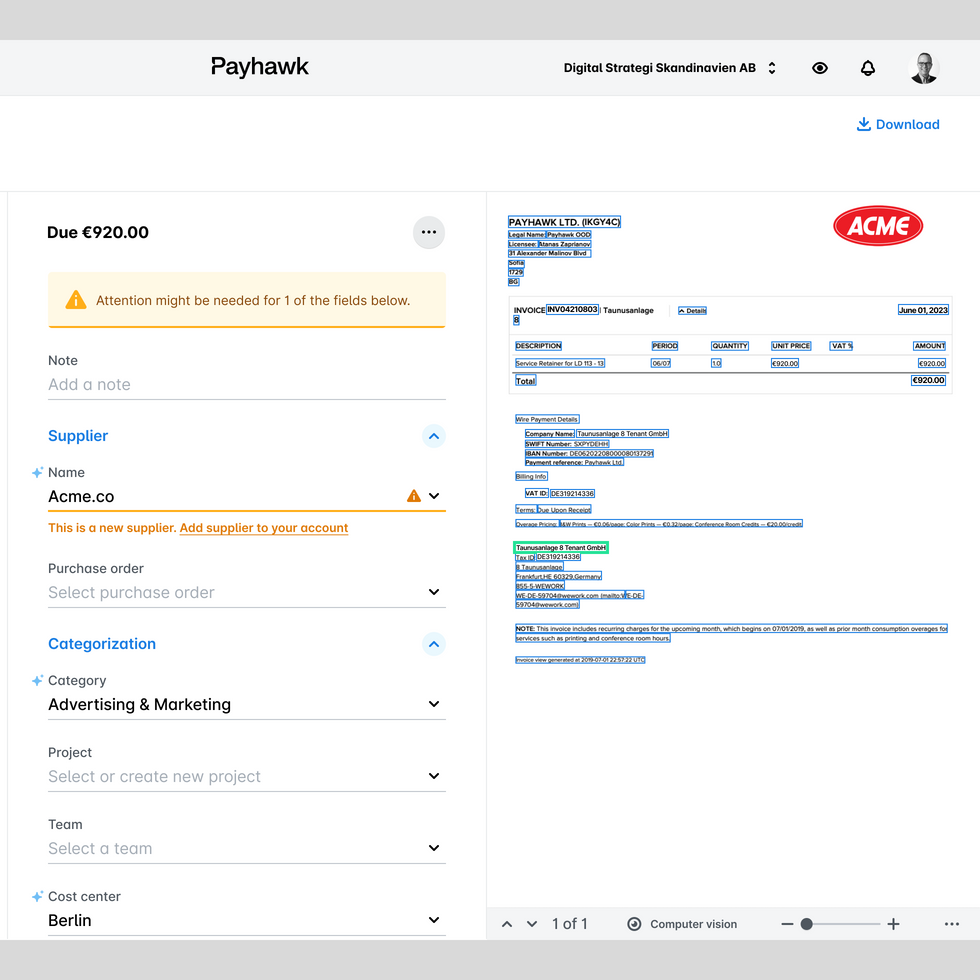Screen dimensions: 980x980
Task: Select invoice number INV04210803
Action: click(572, 309)
